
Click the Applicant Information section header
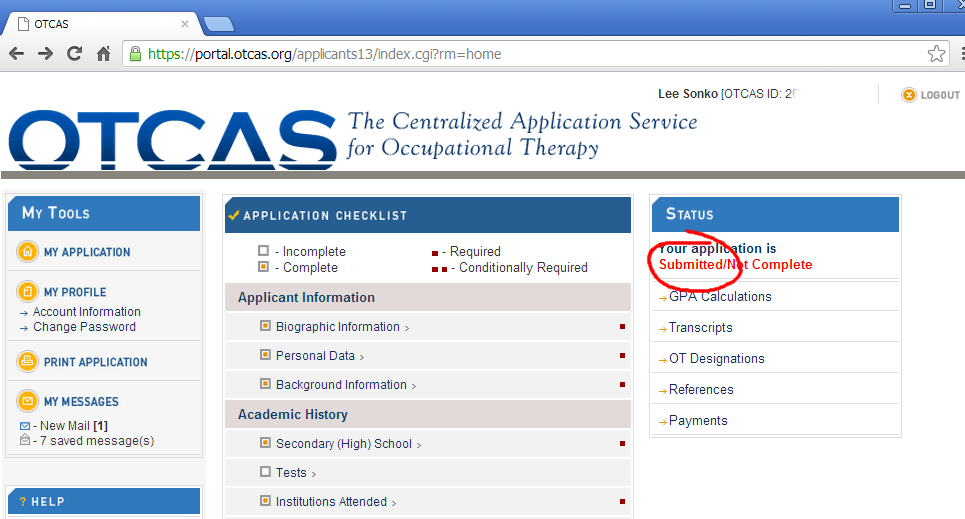click(428, 297)
